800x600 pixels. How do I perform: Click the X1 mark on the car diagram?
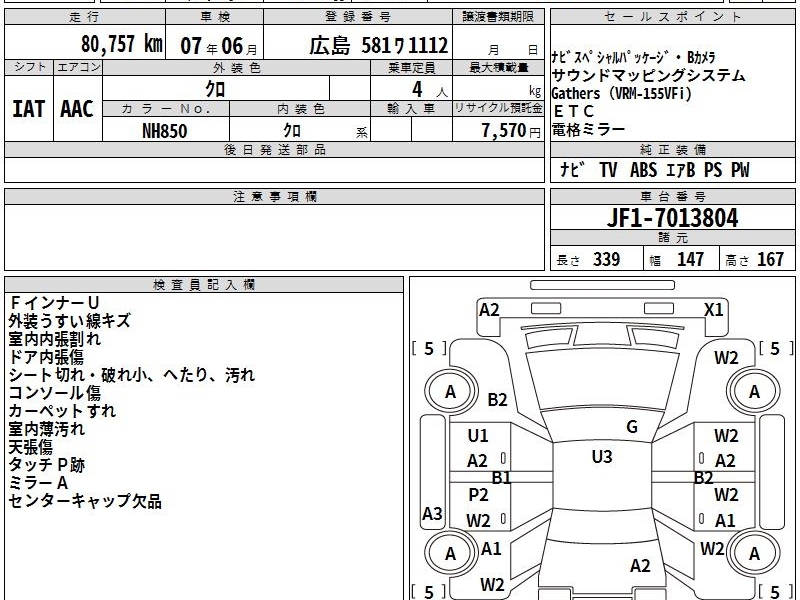point(713,310)
